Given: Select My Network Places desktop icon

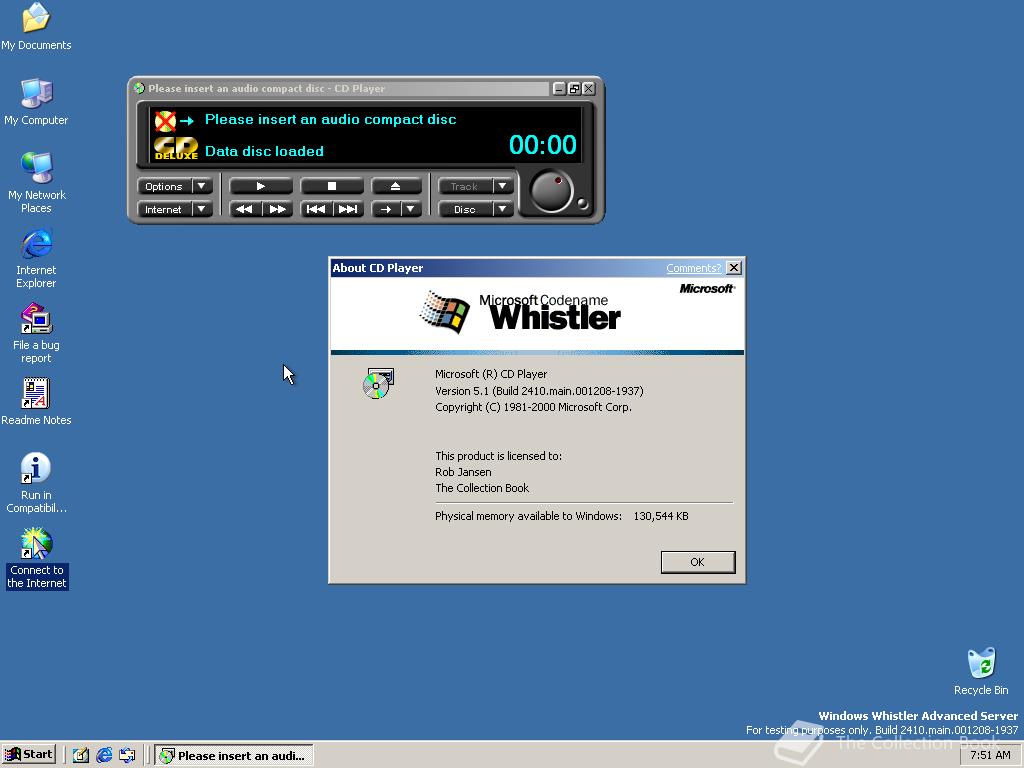Looking at the screenshot, I should pyautogui.click(x=36, y=183).
